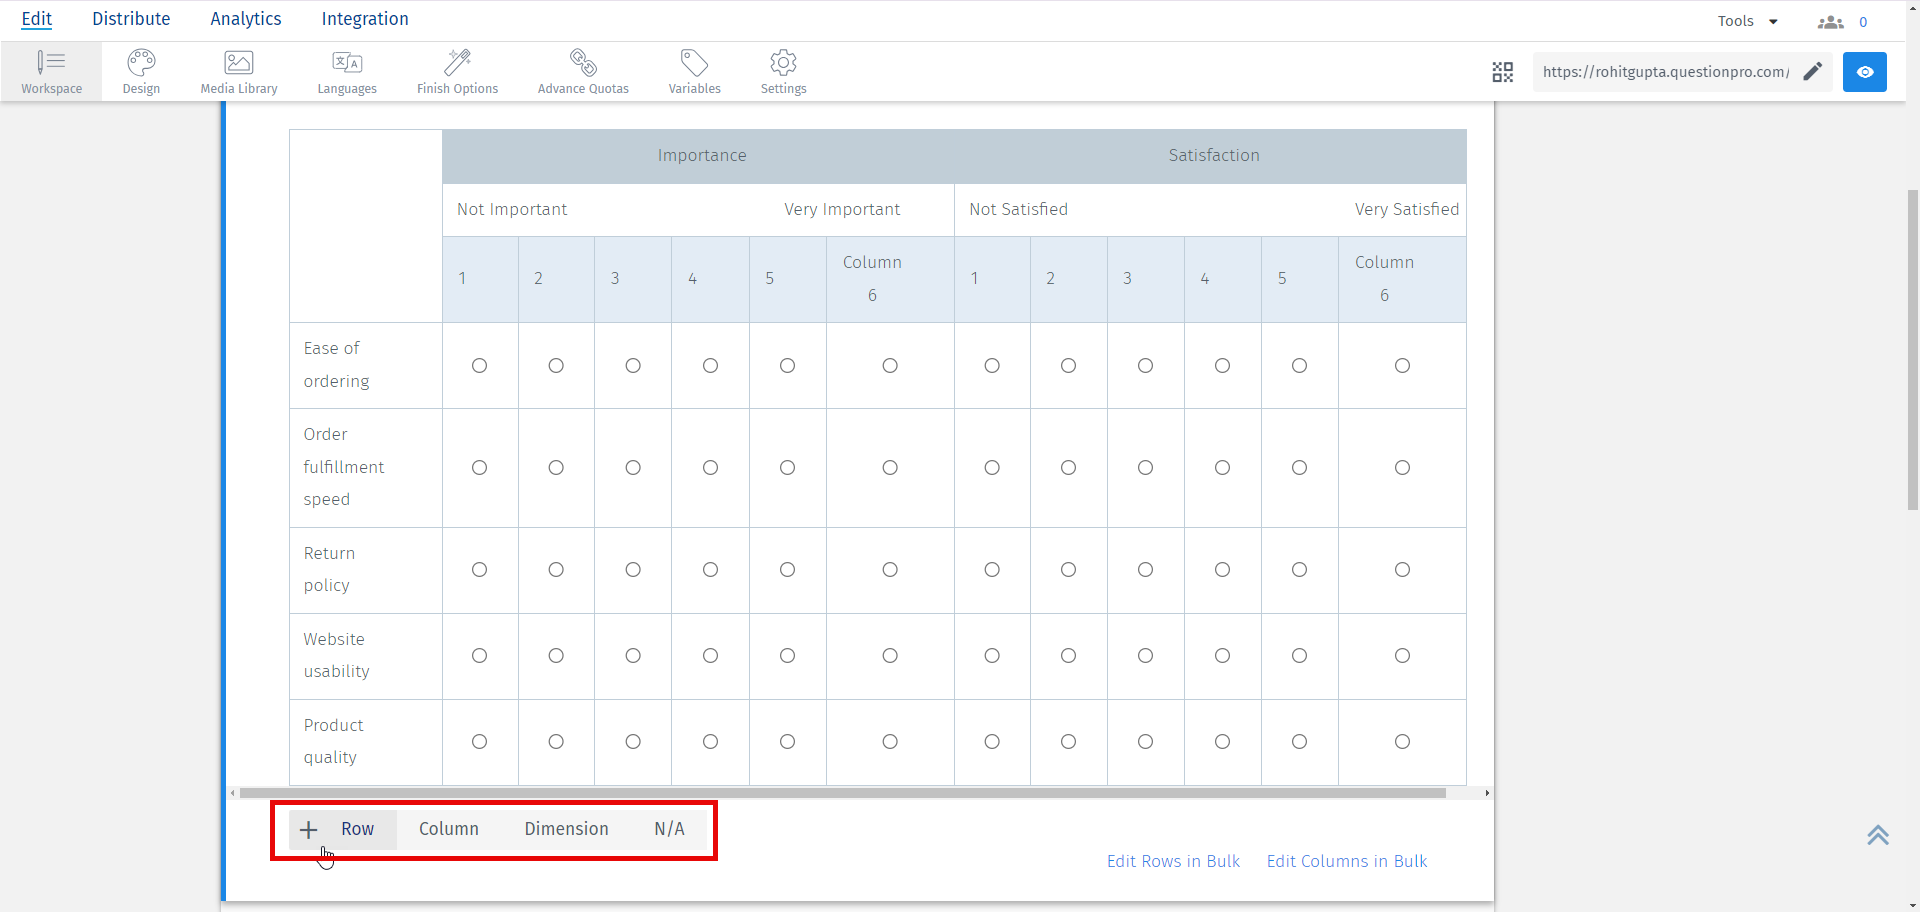
Task: Click the QR code icon
Action: click(x=1502, y=72)
